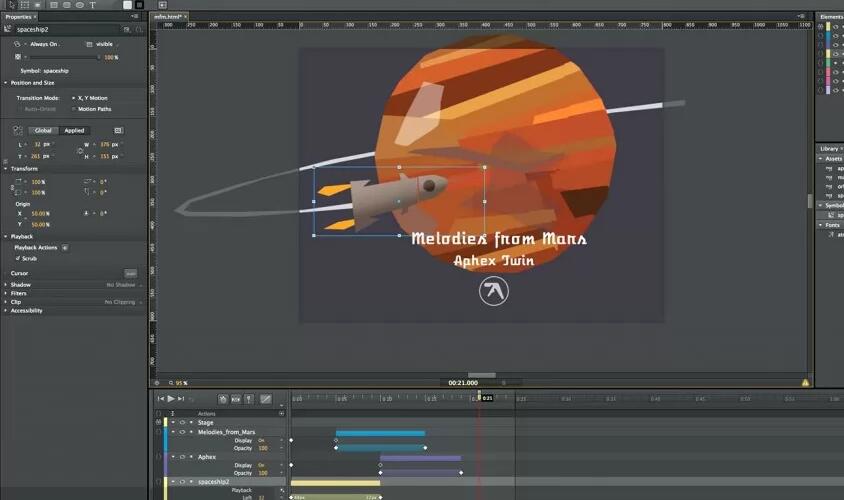Click the W width value field
844x500 pixels.
105,144
